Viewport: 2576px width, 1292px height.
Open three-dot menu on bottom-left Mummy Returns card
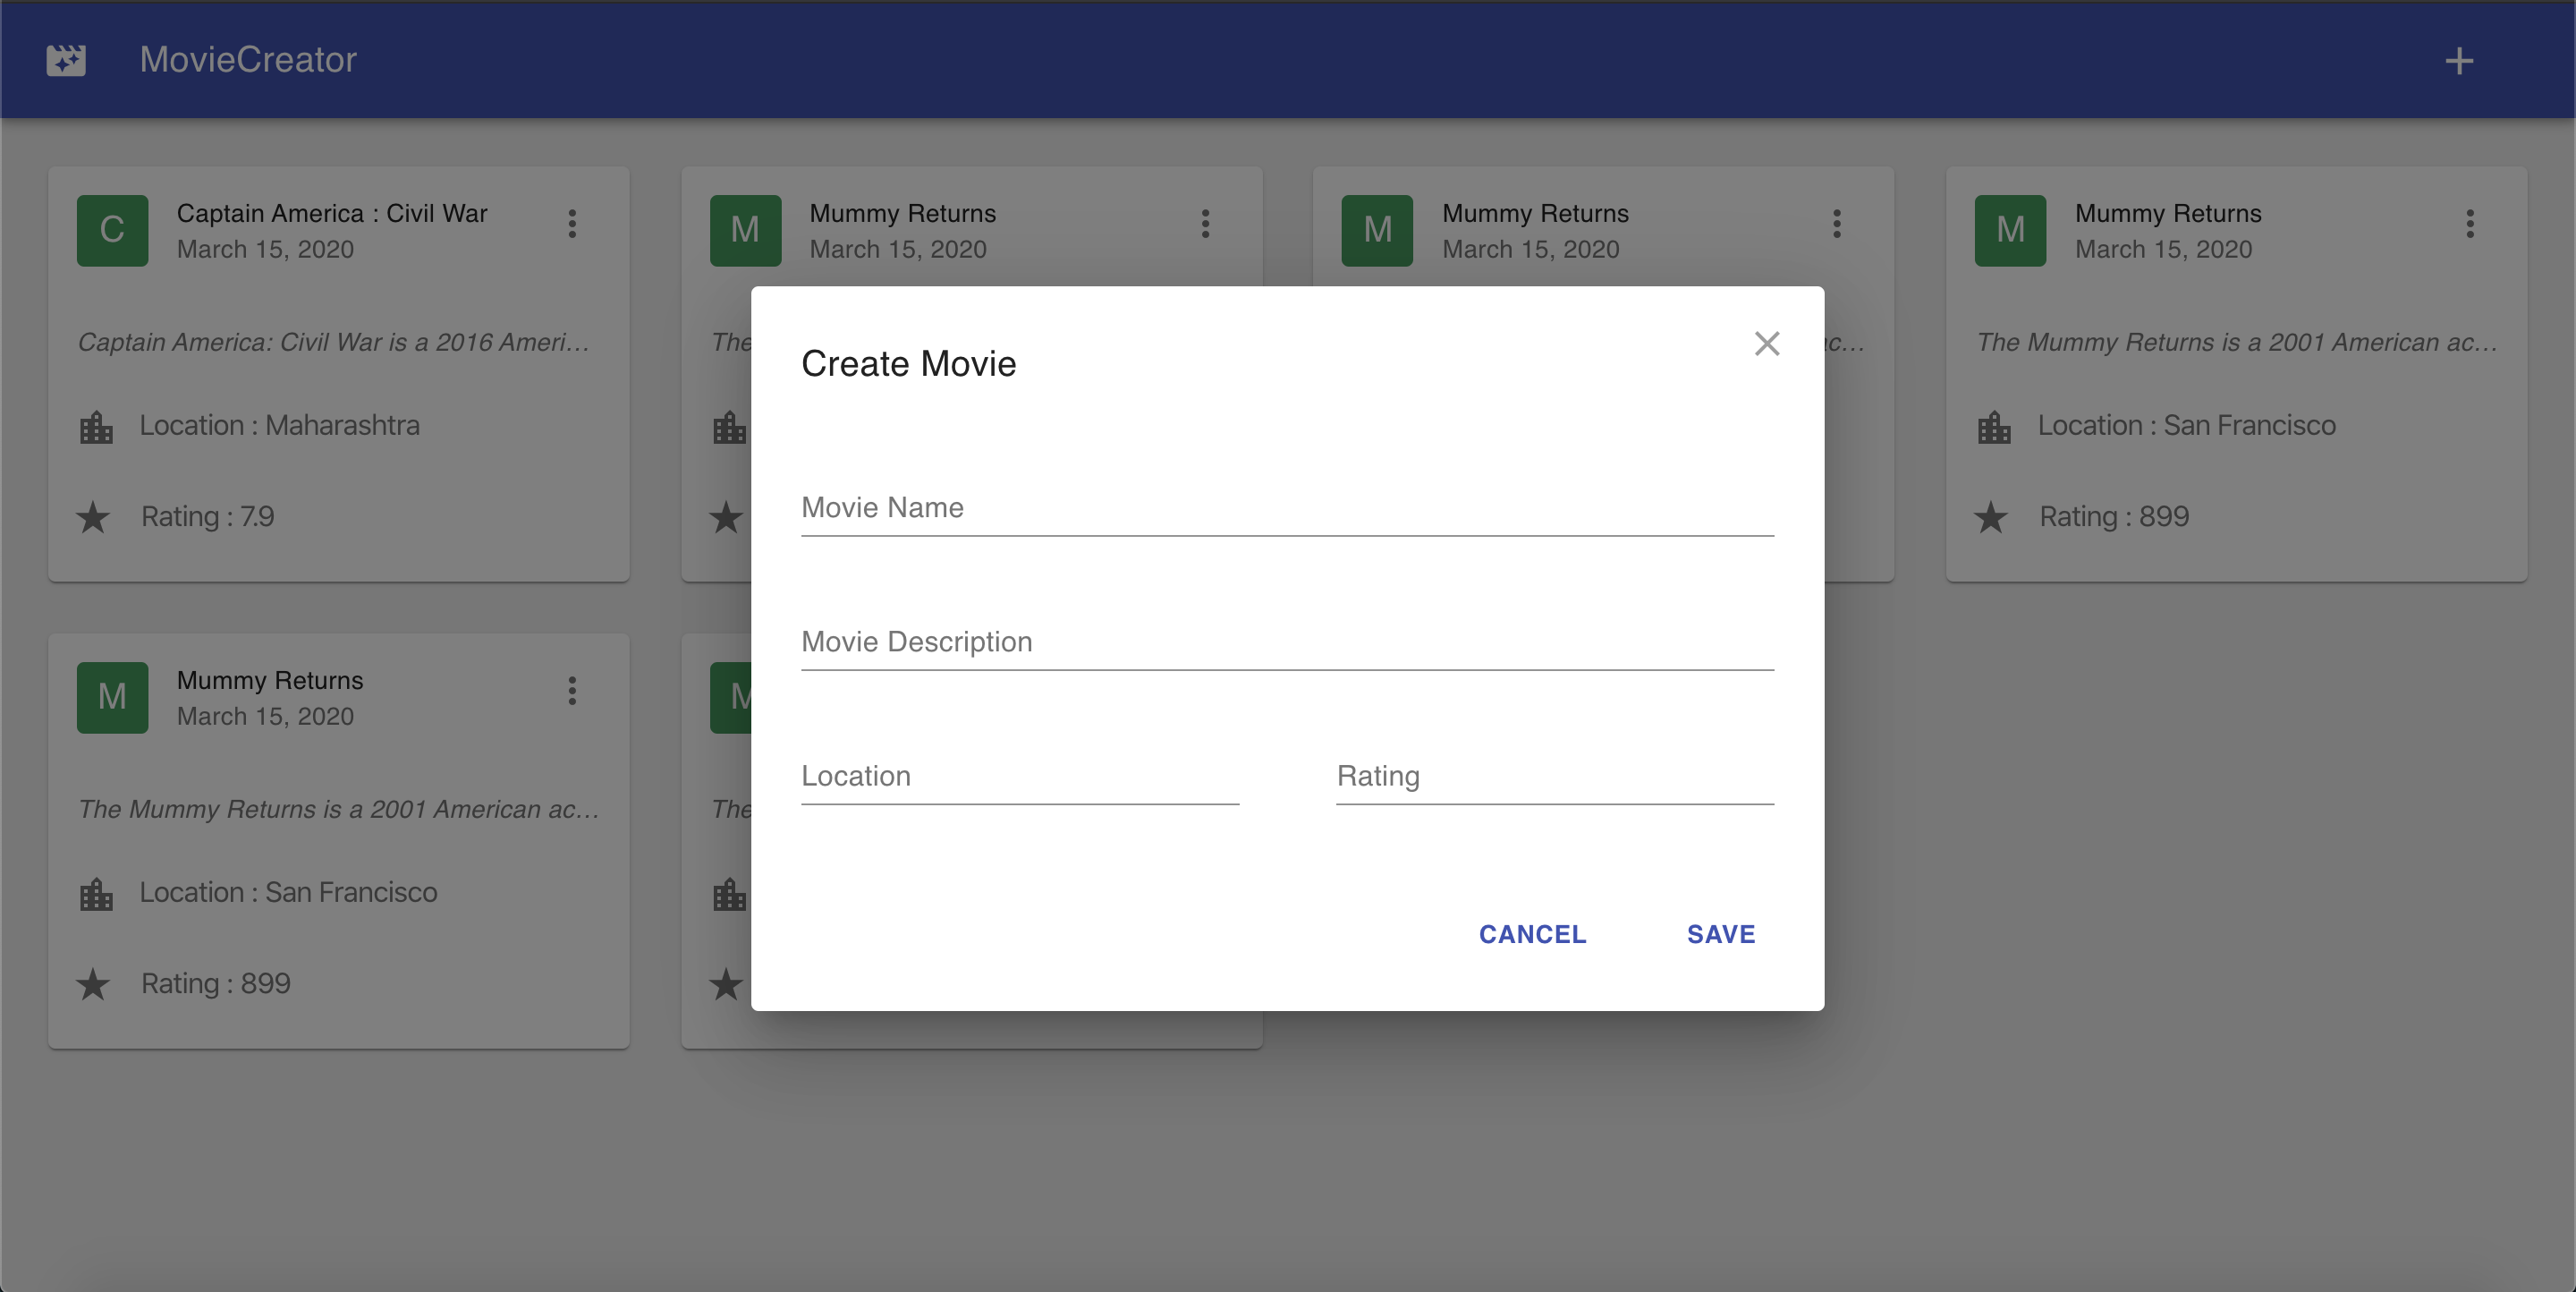pos(572,691)
